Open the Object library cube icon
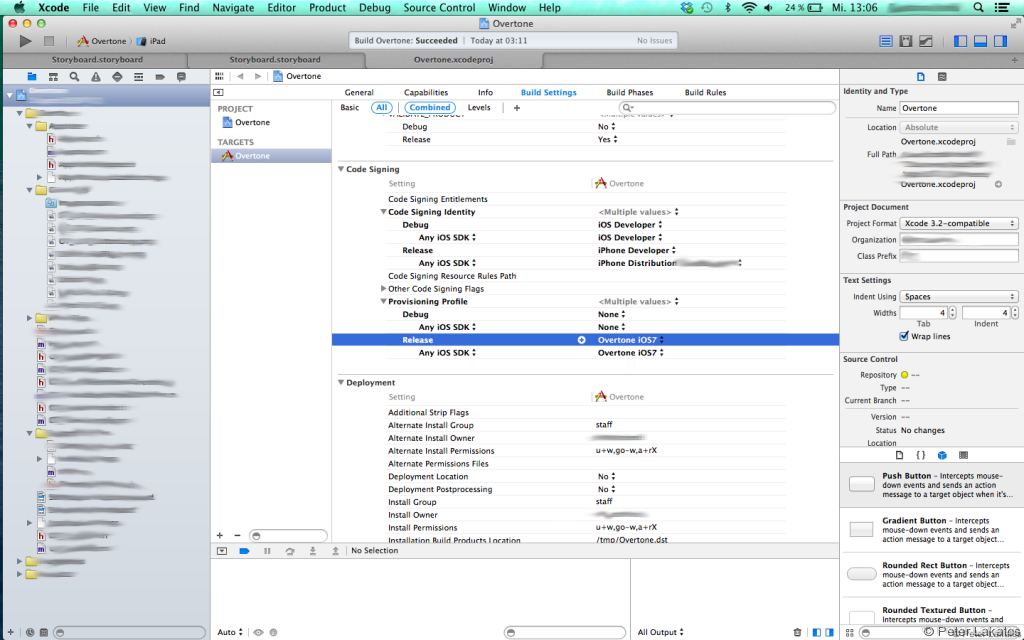 [942, 455]
